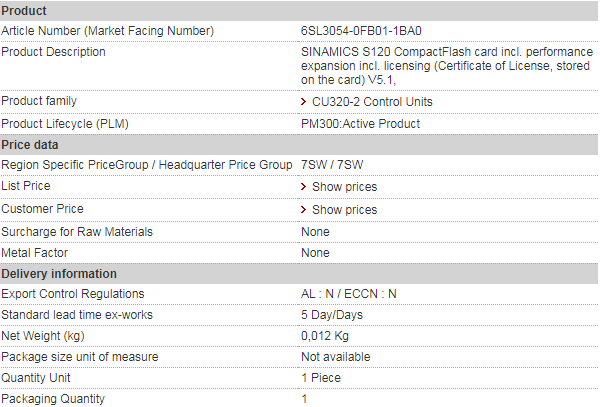
Task: Click the 7SW / 7SW price group value
Action: (332, 165)
